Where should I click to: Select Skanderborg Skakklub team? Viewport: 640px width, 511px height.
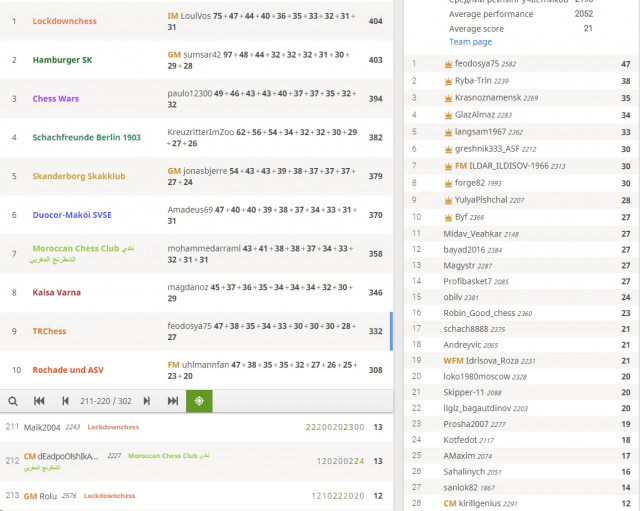coord(79,176)
